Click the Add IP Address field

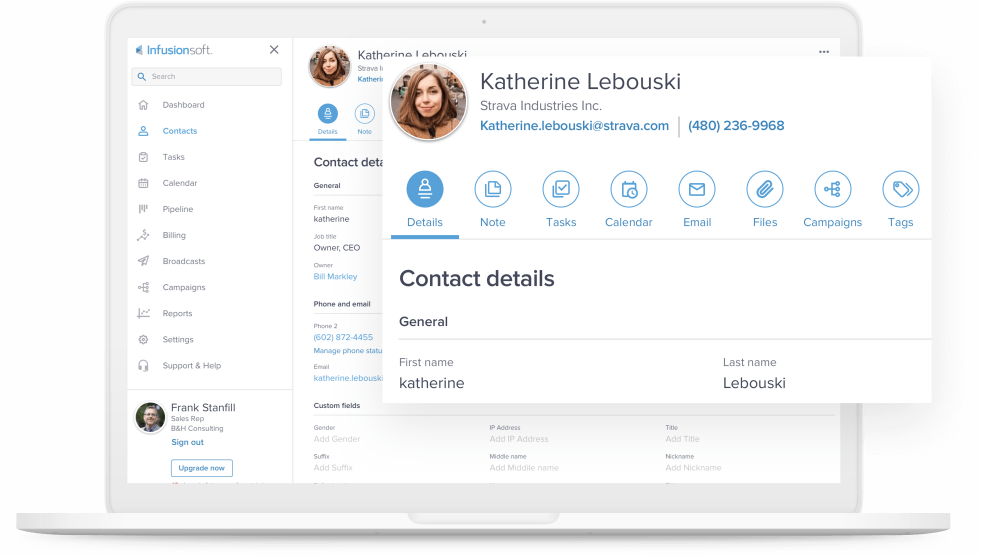(x=519, y=439)
